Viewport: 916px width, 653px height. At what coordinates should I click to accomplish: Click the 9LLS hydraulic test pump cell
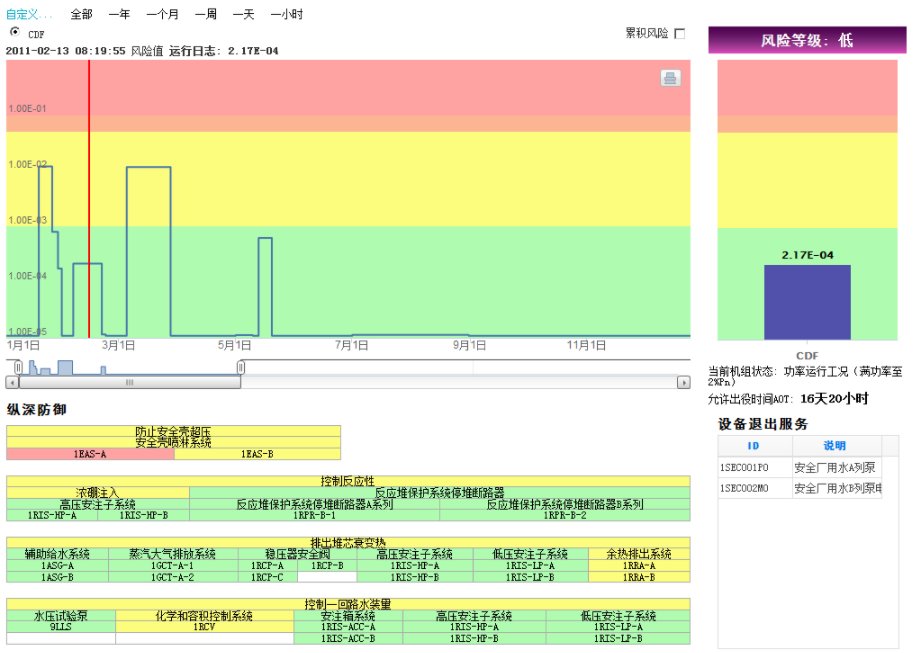coord(58,628)
